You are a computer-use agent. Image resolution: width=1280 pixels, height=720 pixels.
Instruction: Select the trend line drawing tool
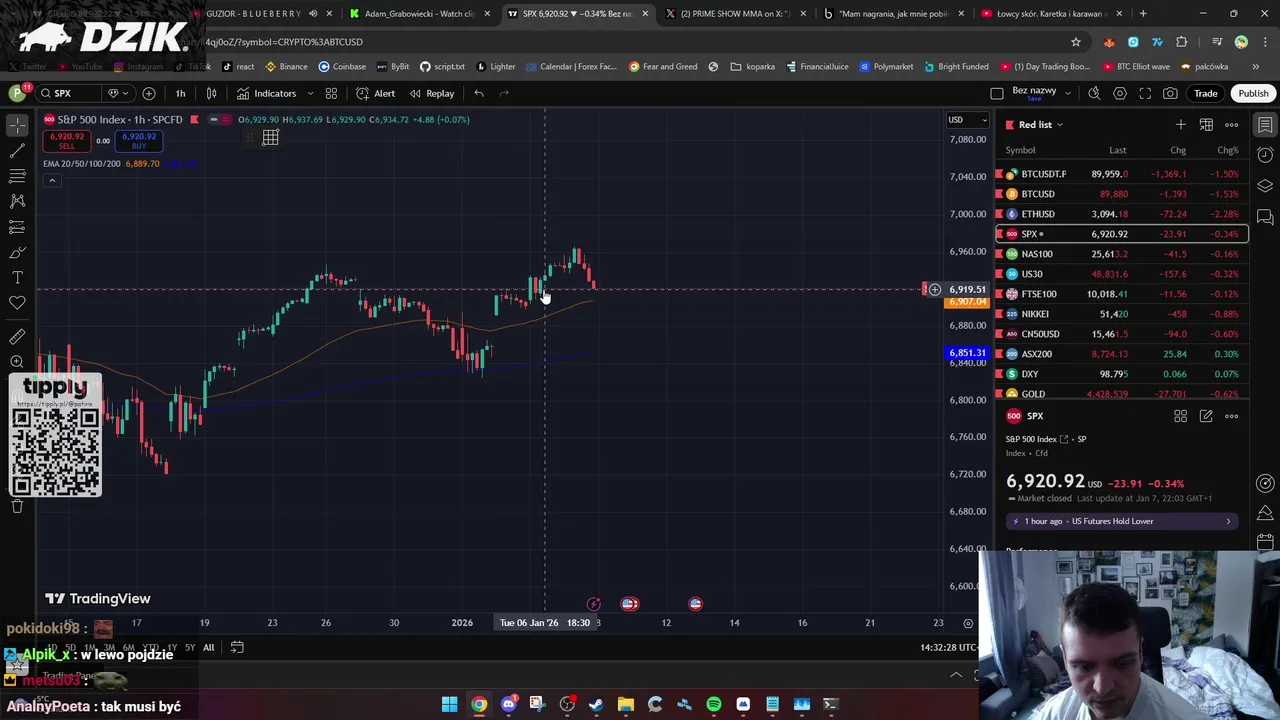pos(17,151)
